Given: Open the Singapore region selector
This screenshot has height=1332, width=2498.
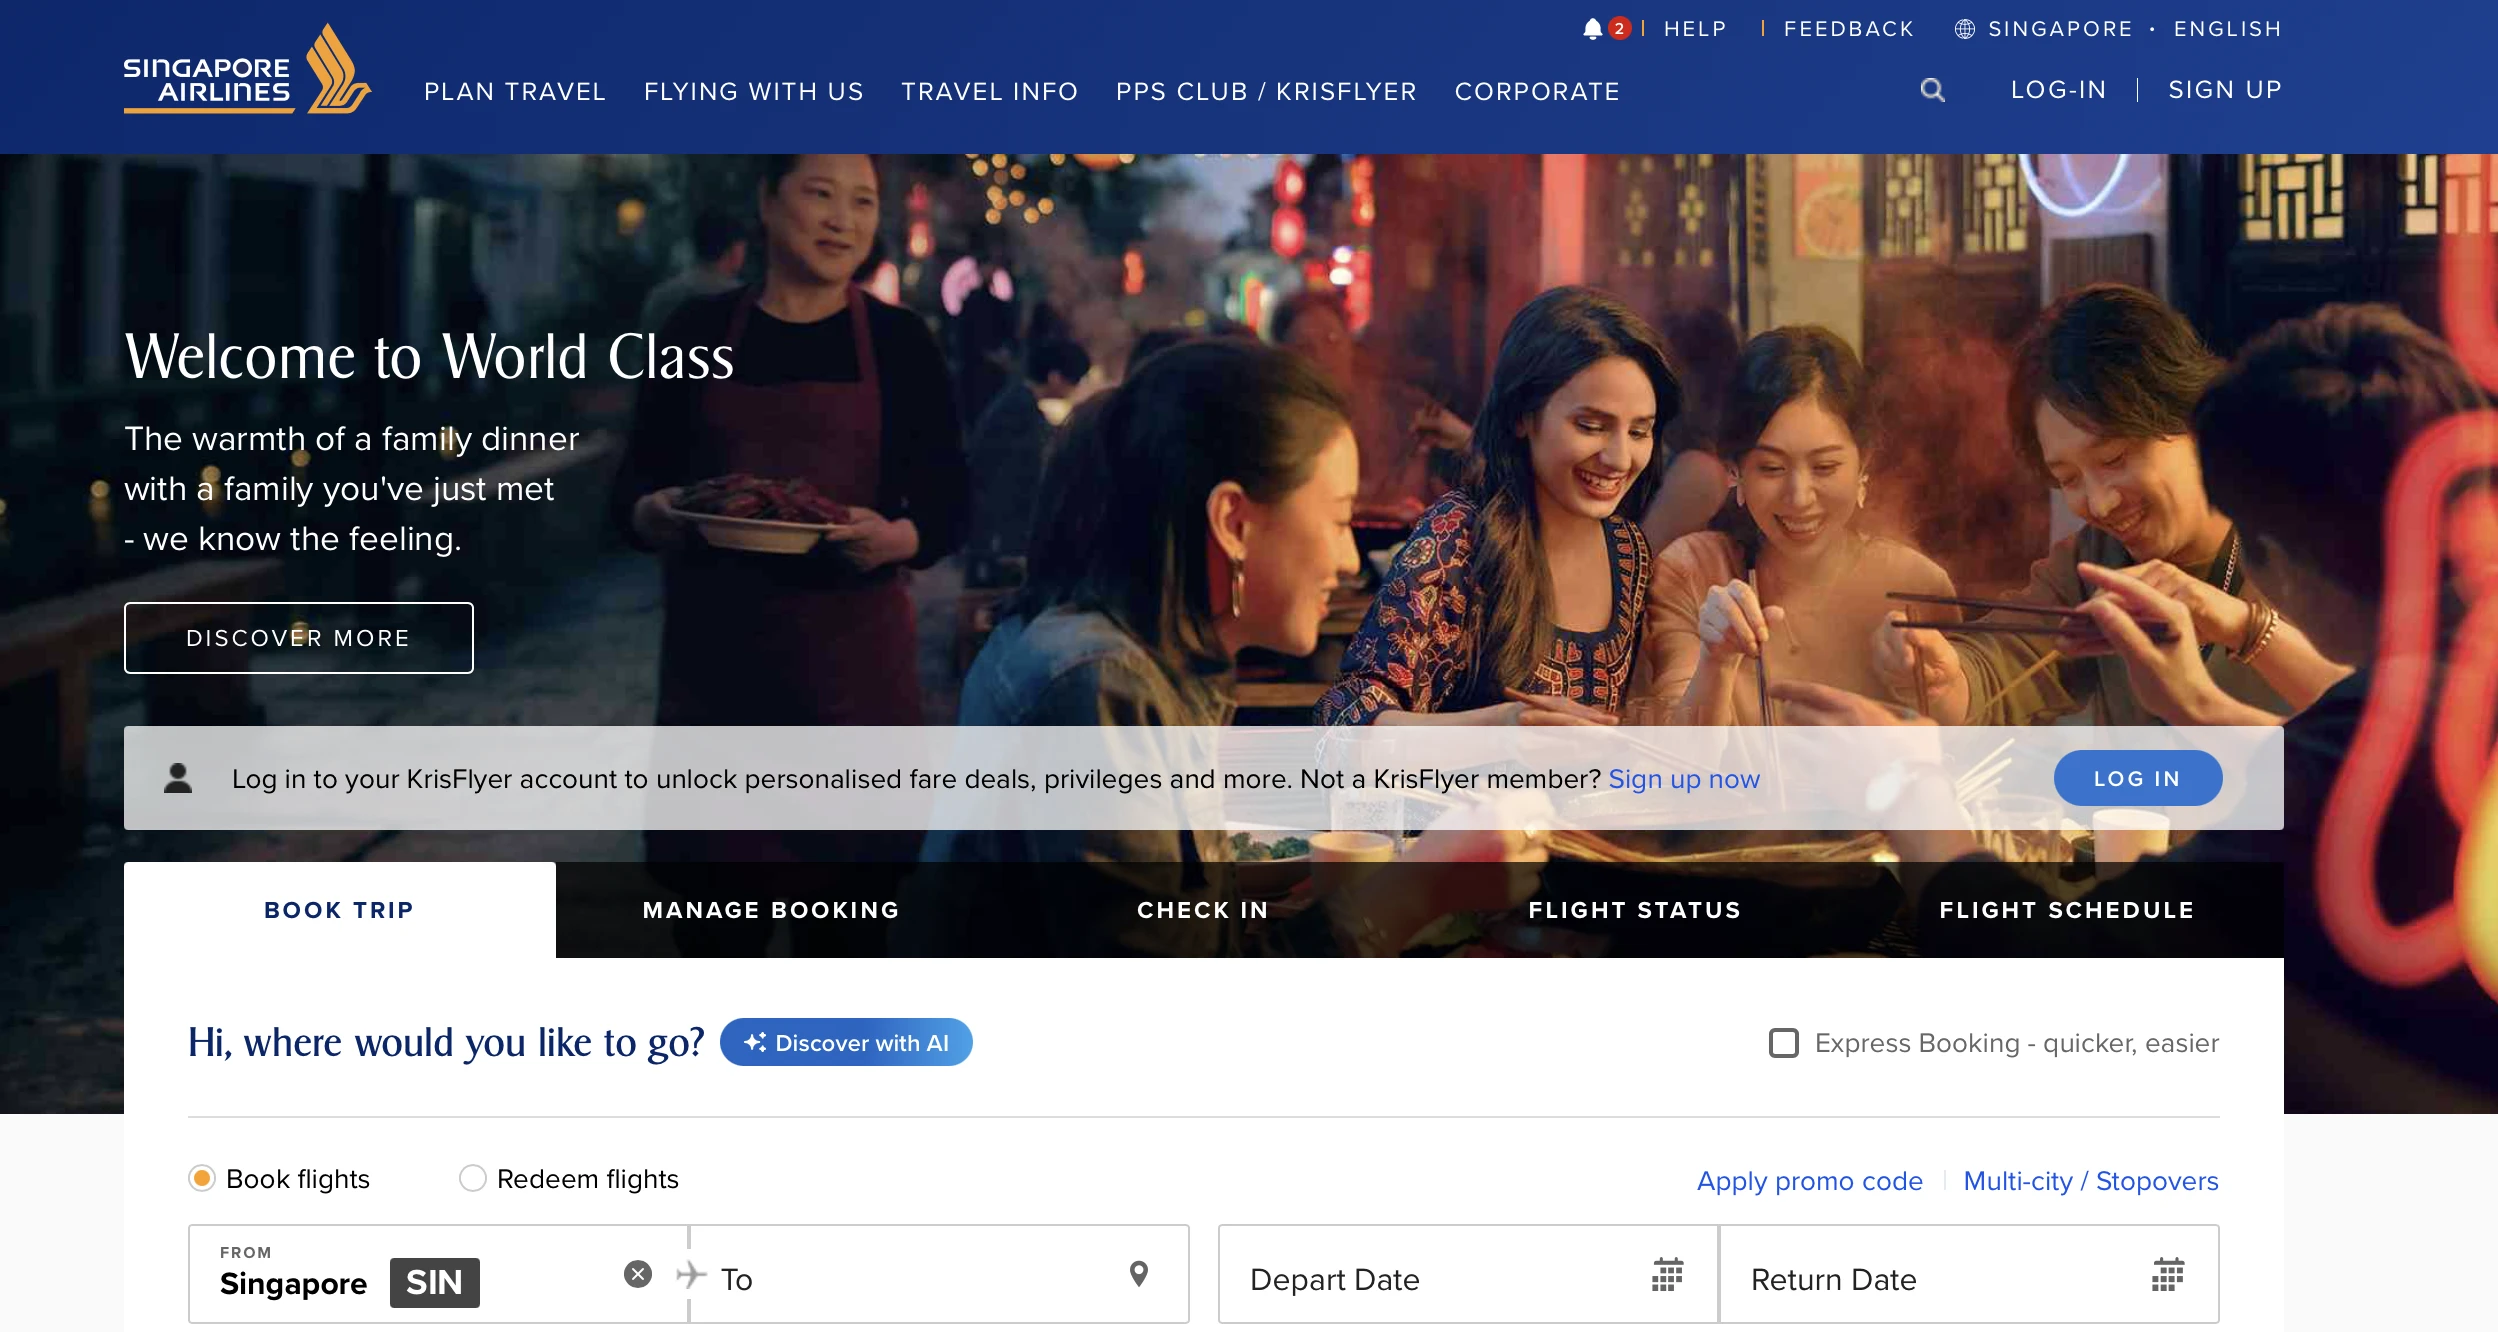Looking at the screenshot, I should (2060, 29).
